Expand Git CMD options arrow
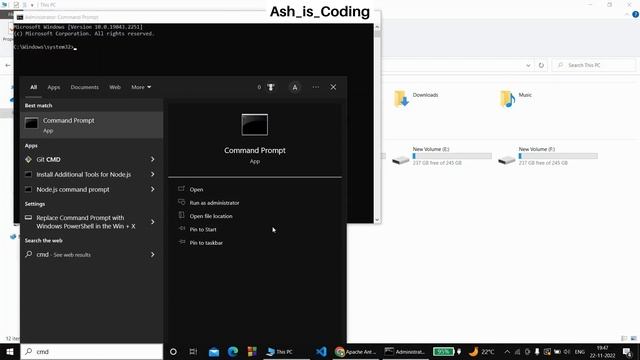 tap(153, 159)
